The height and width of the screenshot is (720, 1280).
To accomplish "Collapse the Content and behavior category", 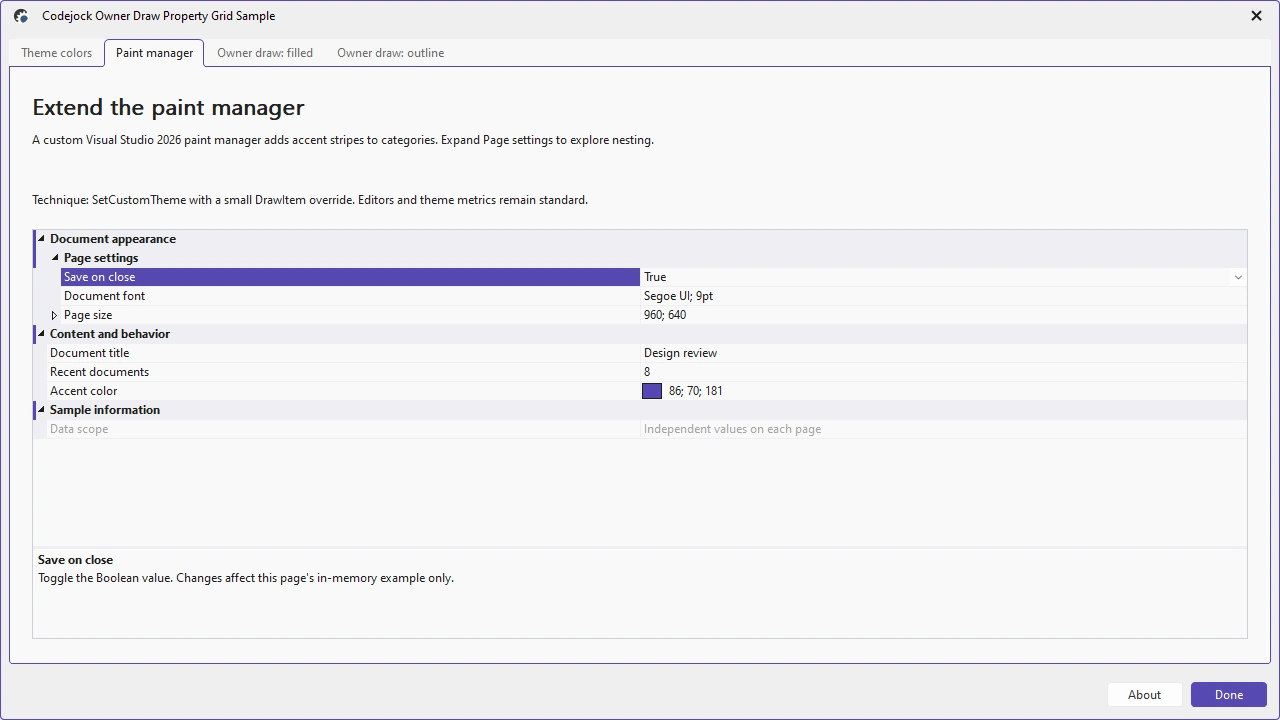I will (41, 334).
